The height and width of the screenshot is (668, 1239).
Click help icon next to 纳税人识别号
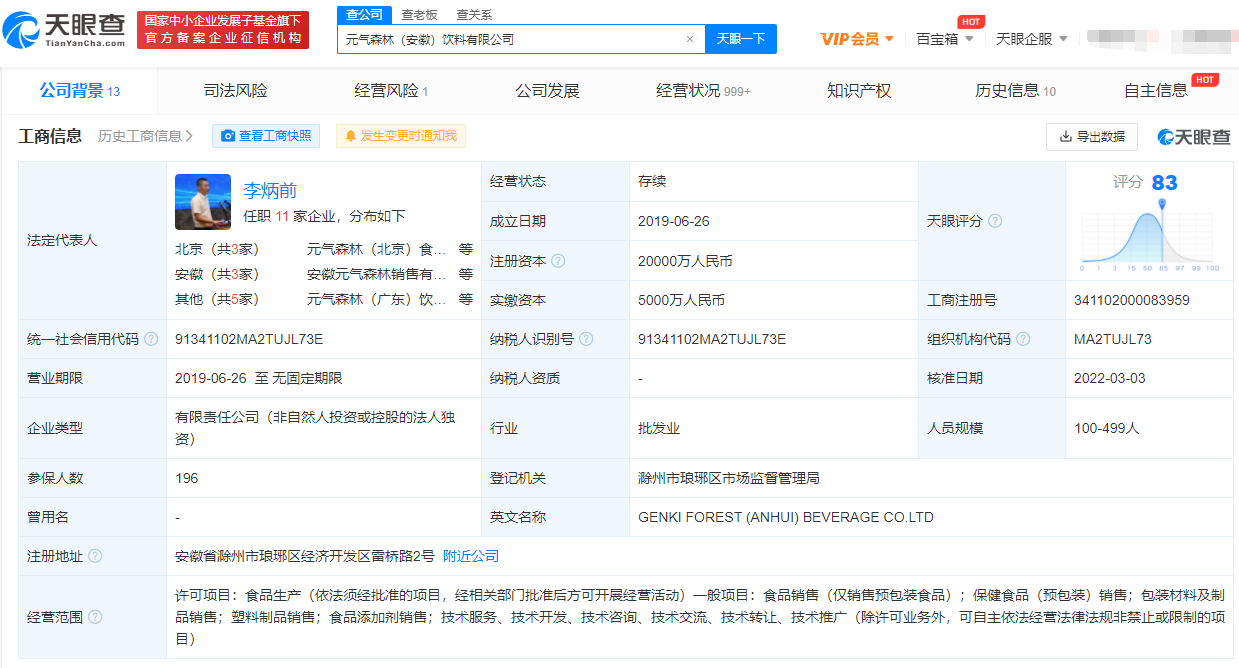click(x=586, y=339)
